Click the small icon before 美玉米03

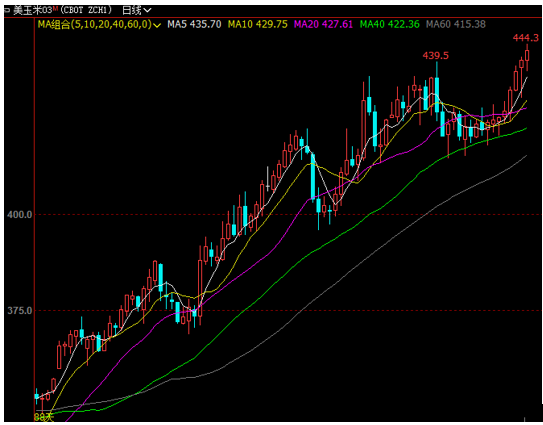coord(7,10)
